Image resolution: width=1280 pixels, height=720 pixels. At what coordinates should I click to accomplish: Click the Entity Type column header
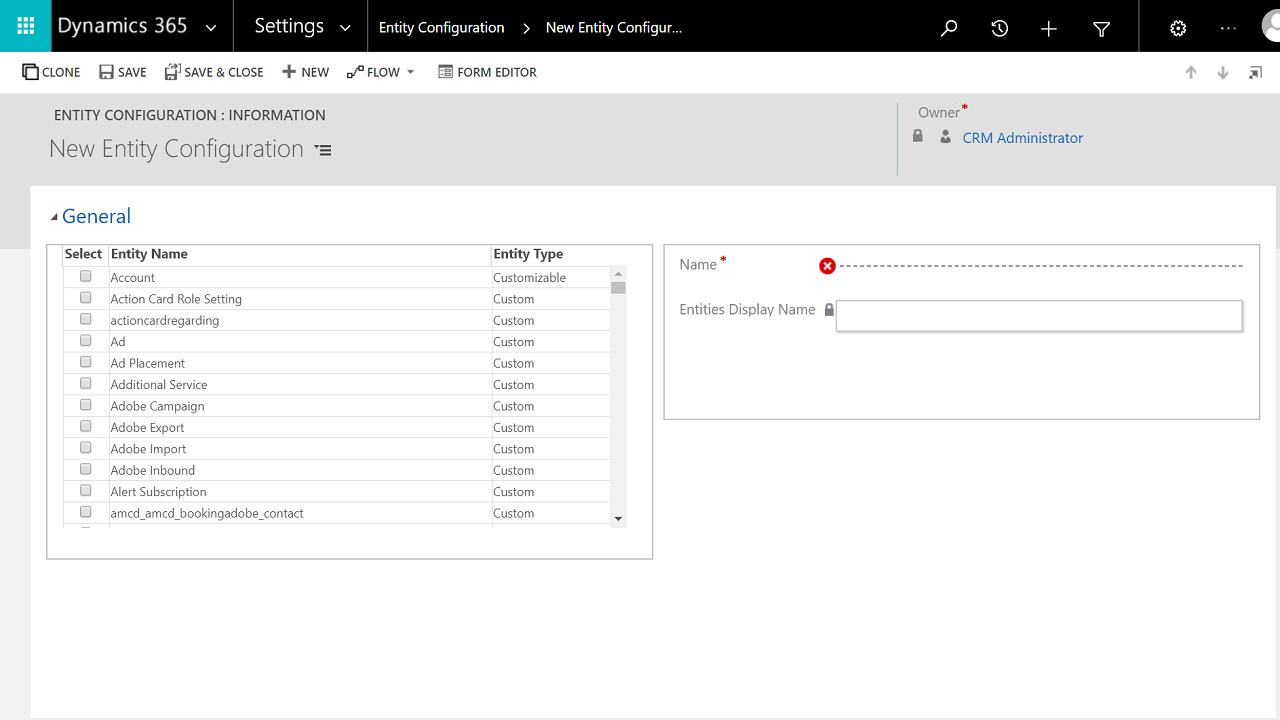(x=528, y=254)
